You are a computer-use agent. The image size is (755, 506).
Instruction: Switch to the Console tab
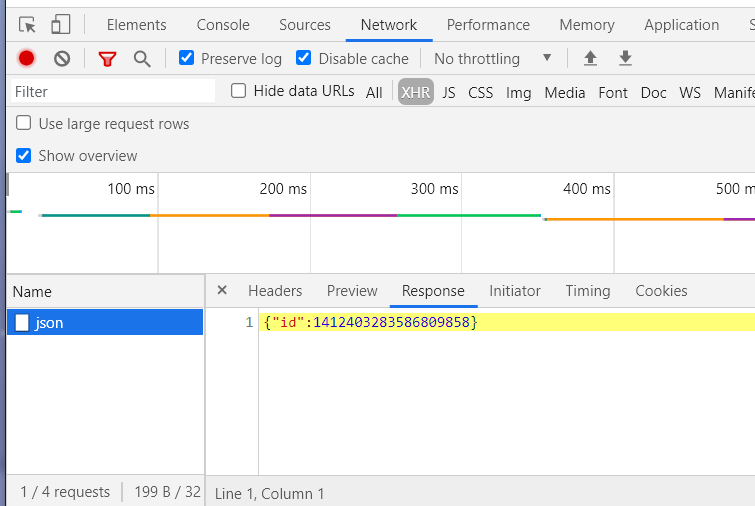coord(223,25)
